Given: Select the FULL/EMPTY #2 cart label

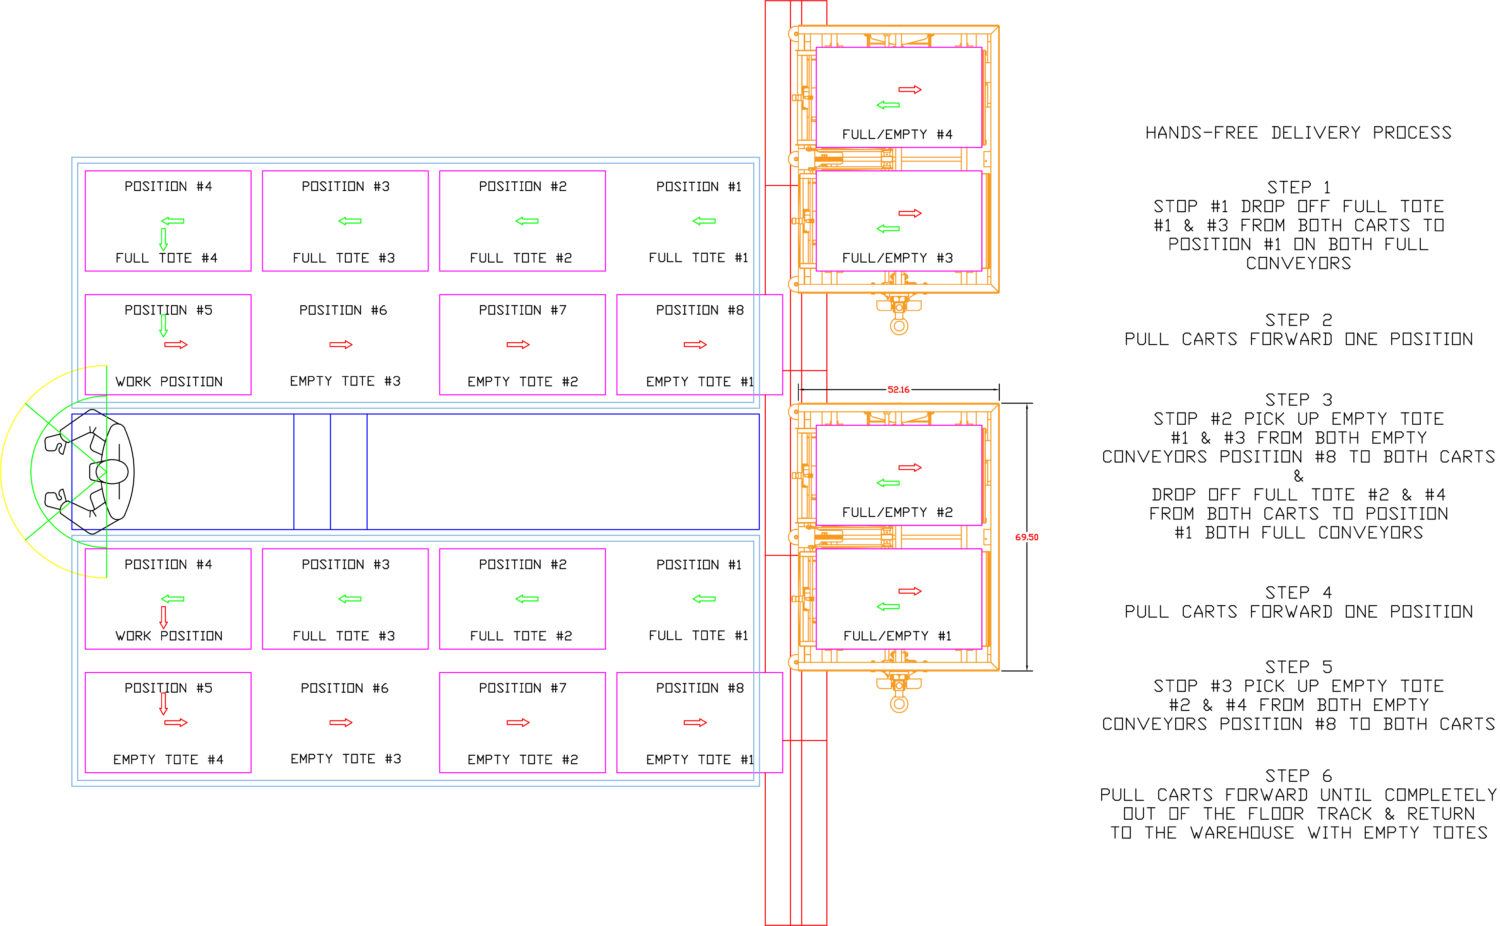Looking at the screenshot, I should (x=897, y=512).
